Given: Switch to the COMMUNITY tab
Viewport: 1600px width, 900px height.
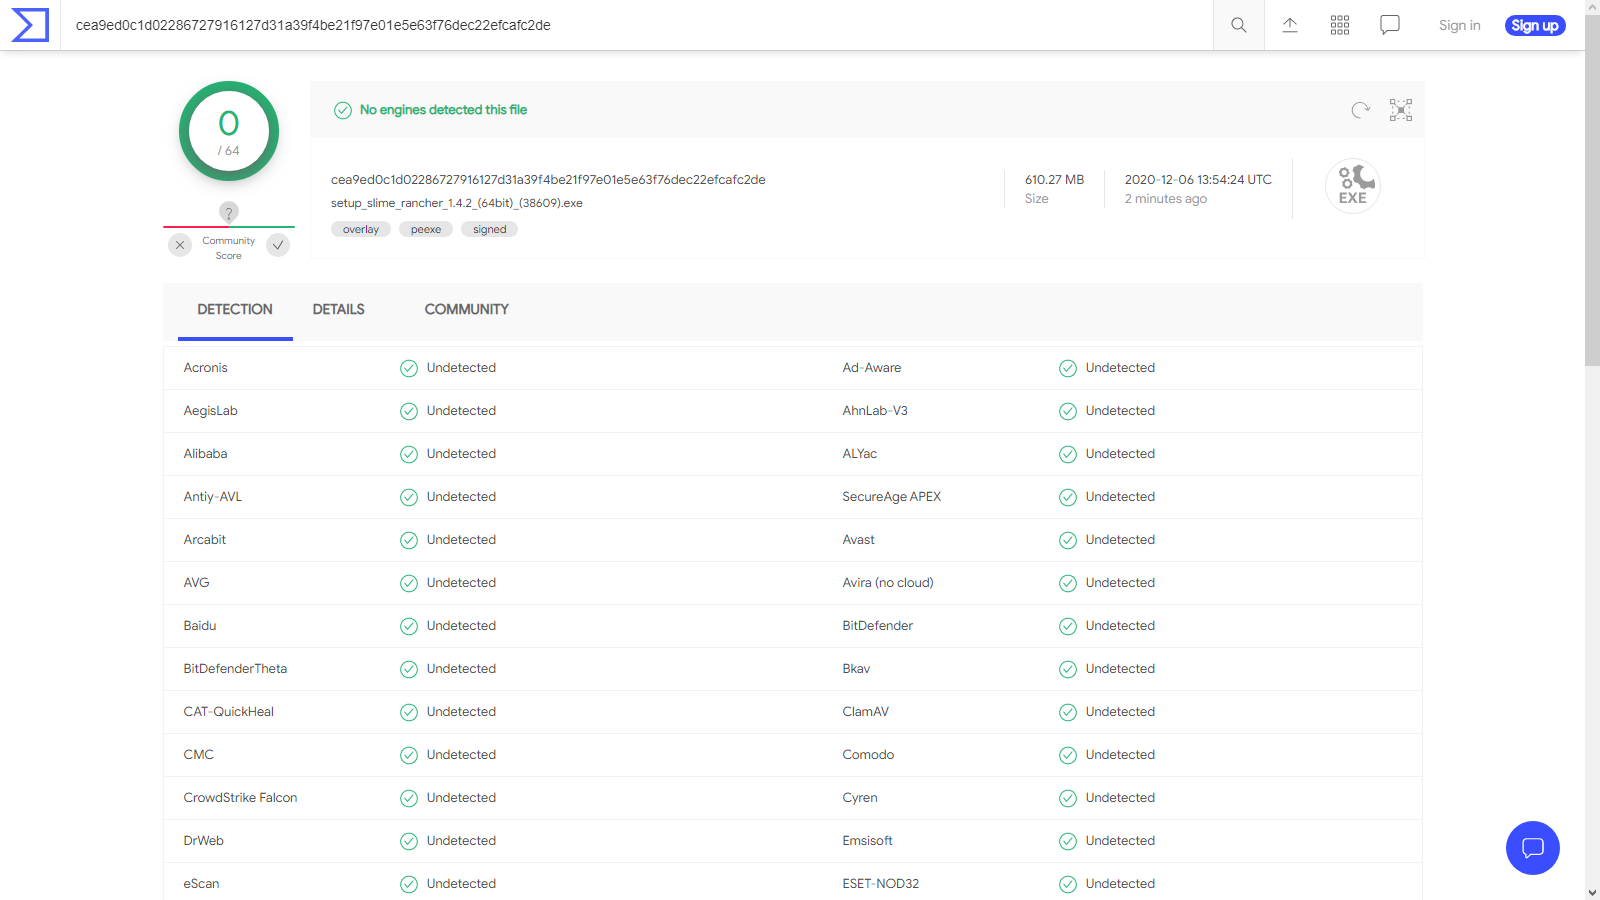Looking at the screenshot, I should (466, 310).
